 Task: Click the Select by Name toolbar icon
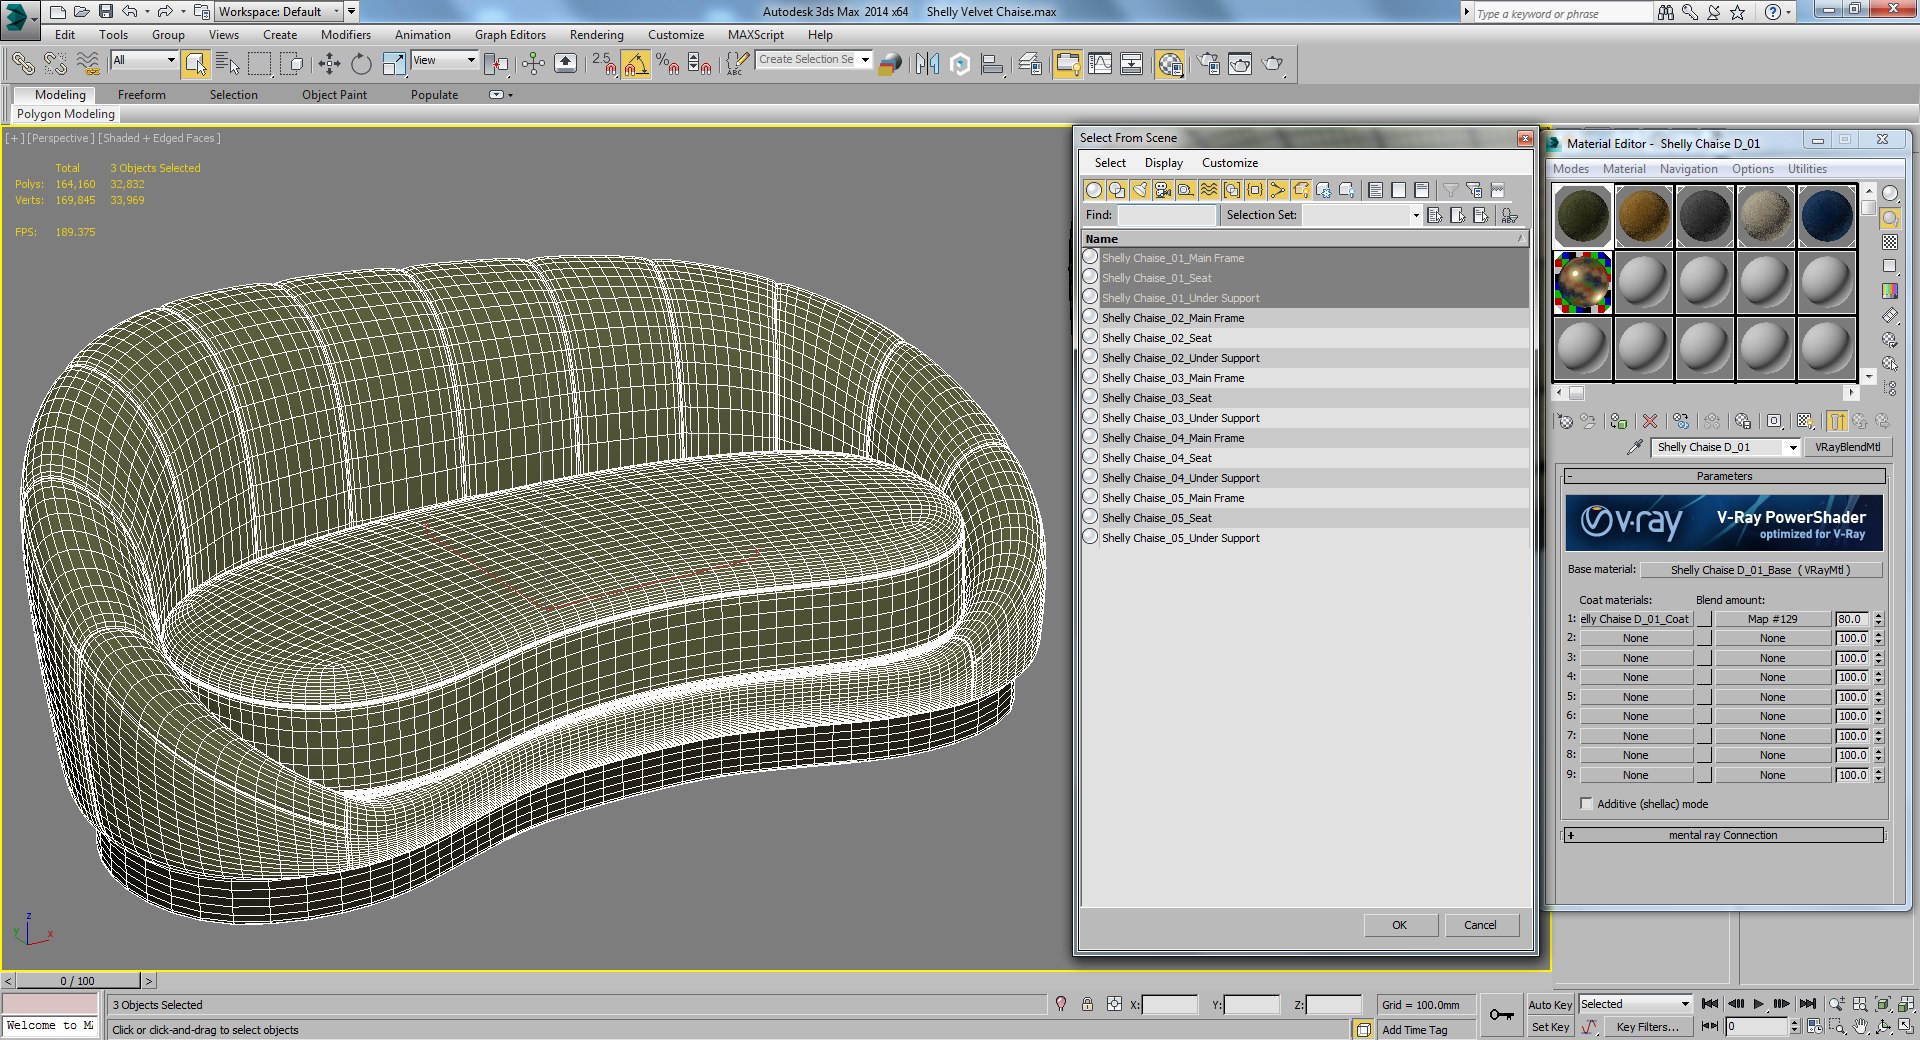point(228,64)
